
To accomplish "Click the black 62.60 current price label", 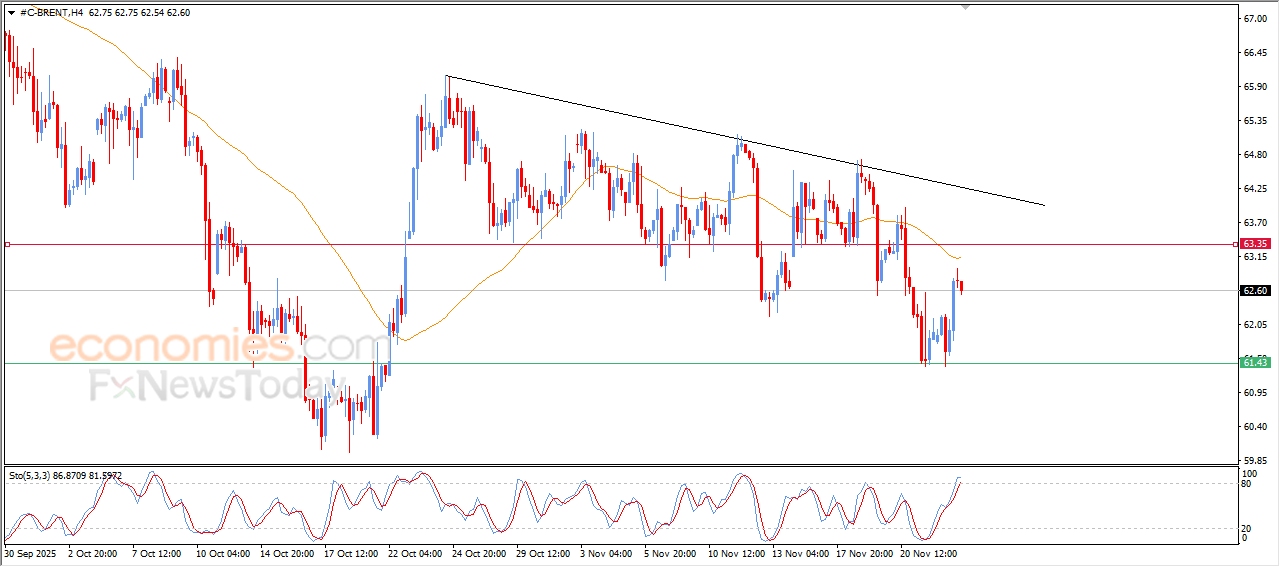I will click(x=1255, y=290).
